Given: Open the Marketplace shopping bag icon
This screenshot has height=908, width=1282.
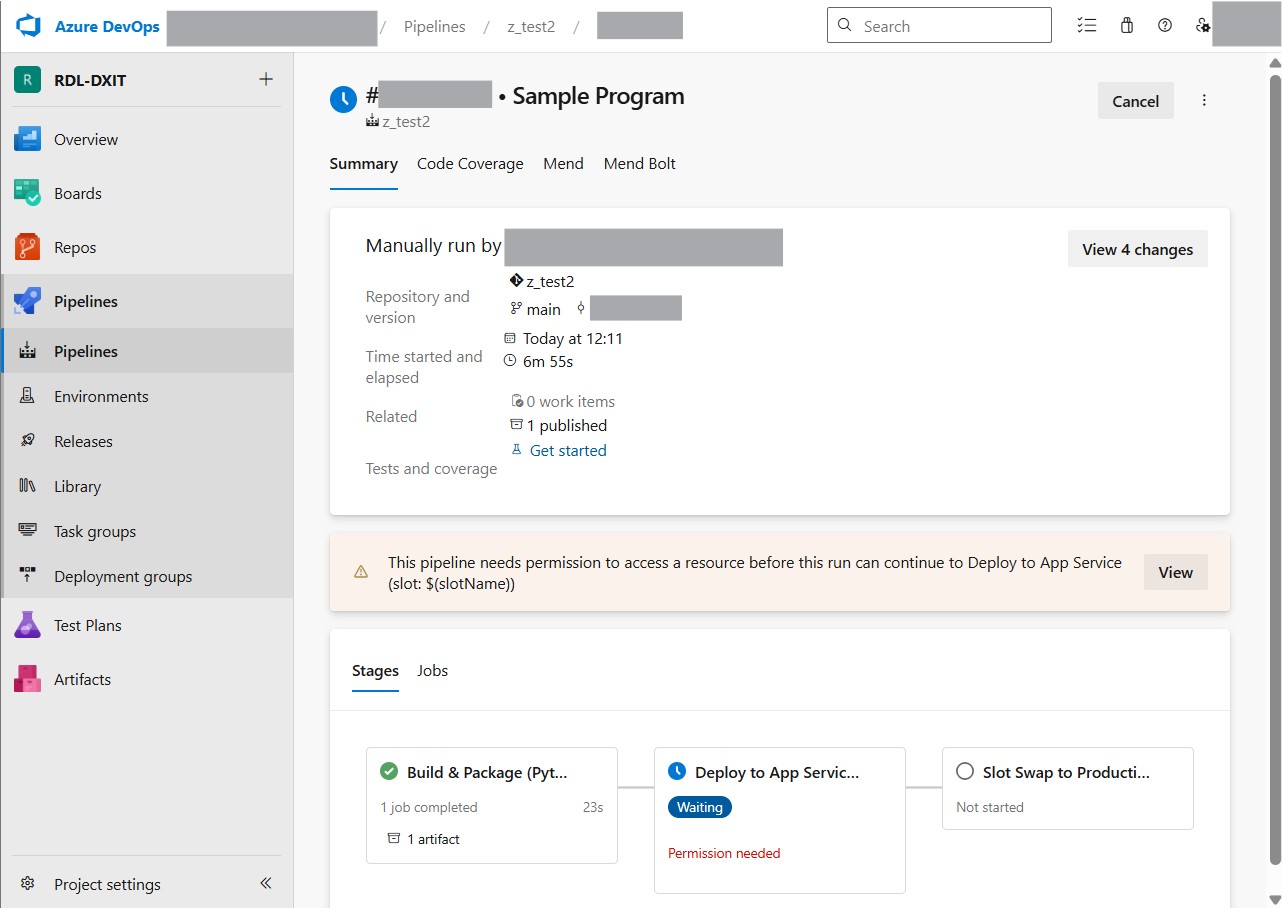Looking at the screenshot, I should point(1127,26).
